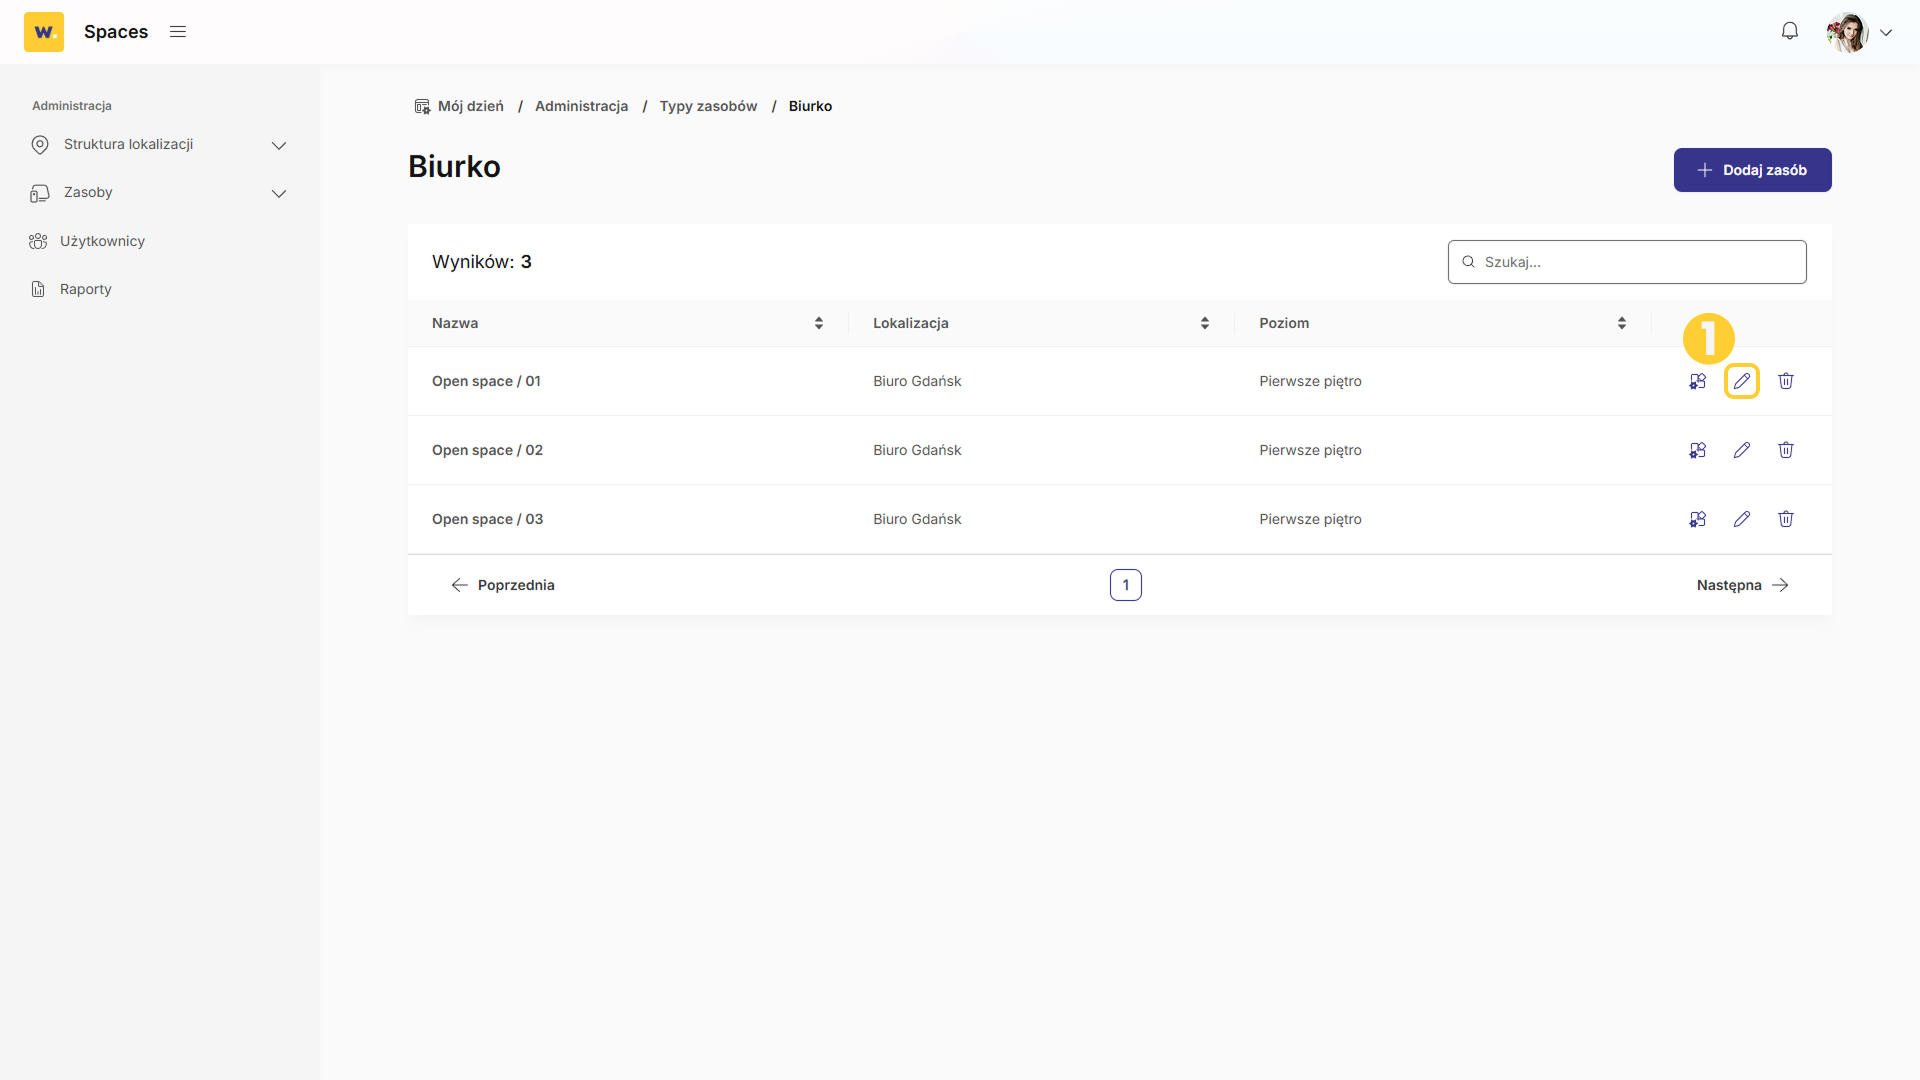Edit Open space / 03 with the pencil icon

click(x=1742, y=519)
